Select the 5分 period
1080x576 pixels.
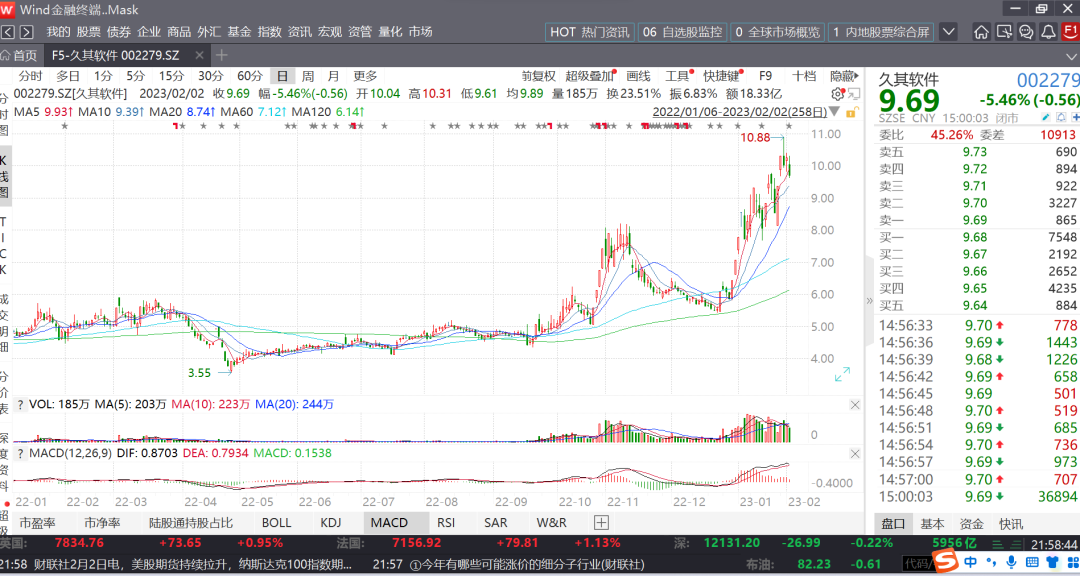click(x=136, y=76)
